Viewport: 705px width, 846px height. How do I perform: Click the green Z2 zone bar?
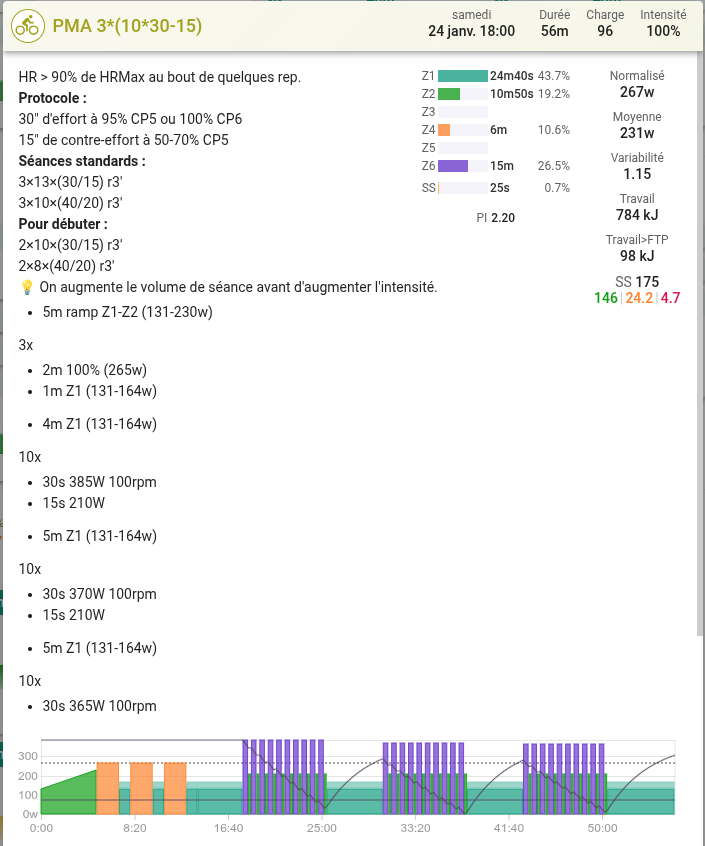(x=449, y=94)
